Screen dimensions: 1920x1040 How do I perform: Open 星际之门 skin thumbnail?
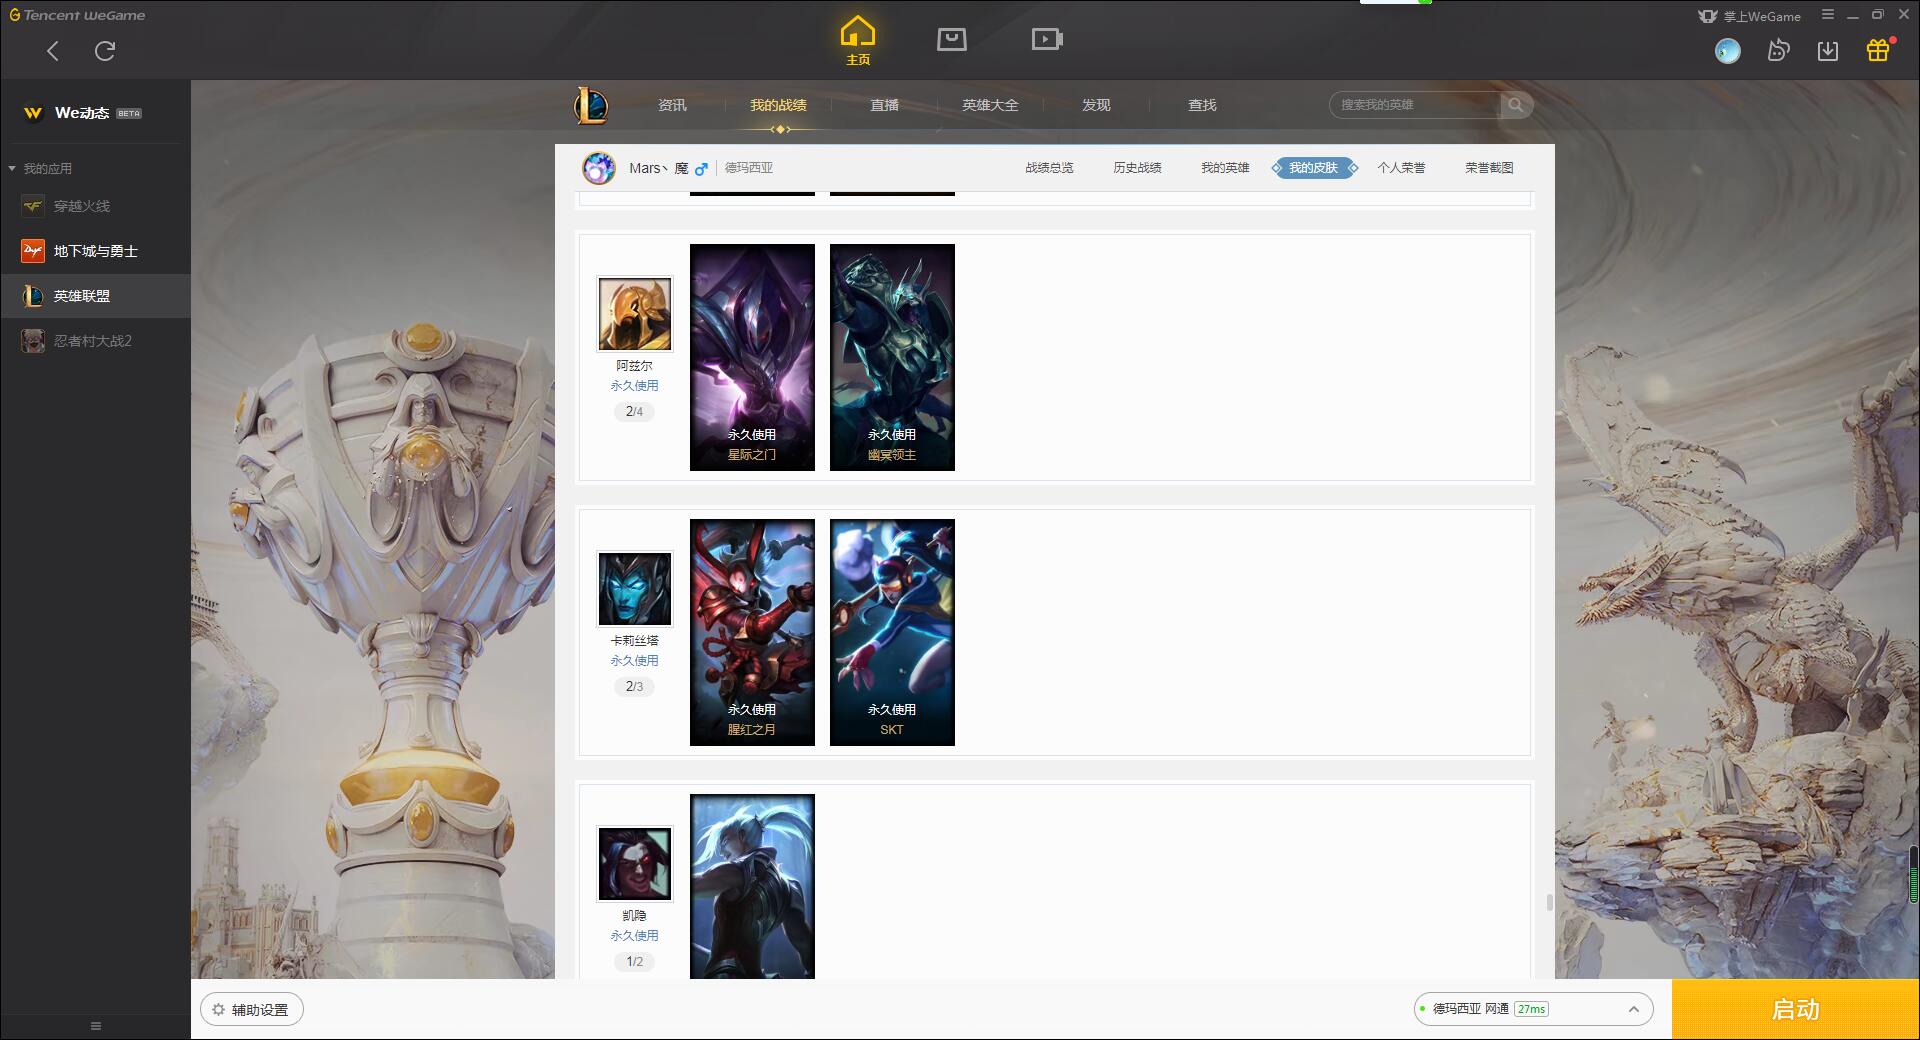point(752,357)
